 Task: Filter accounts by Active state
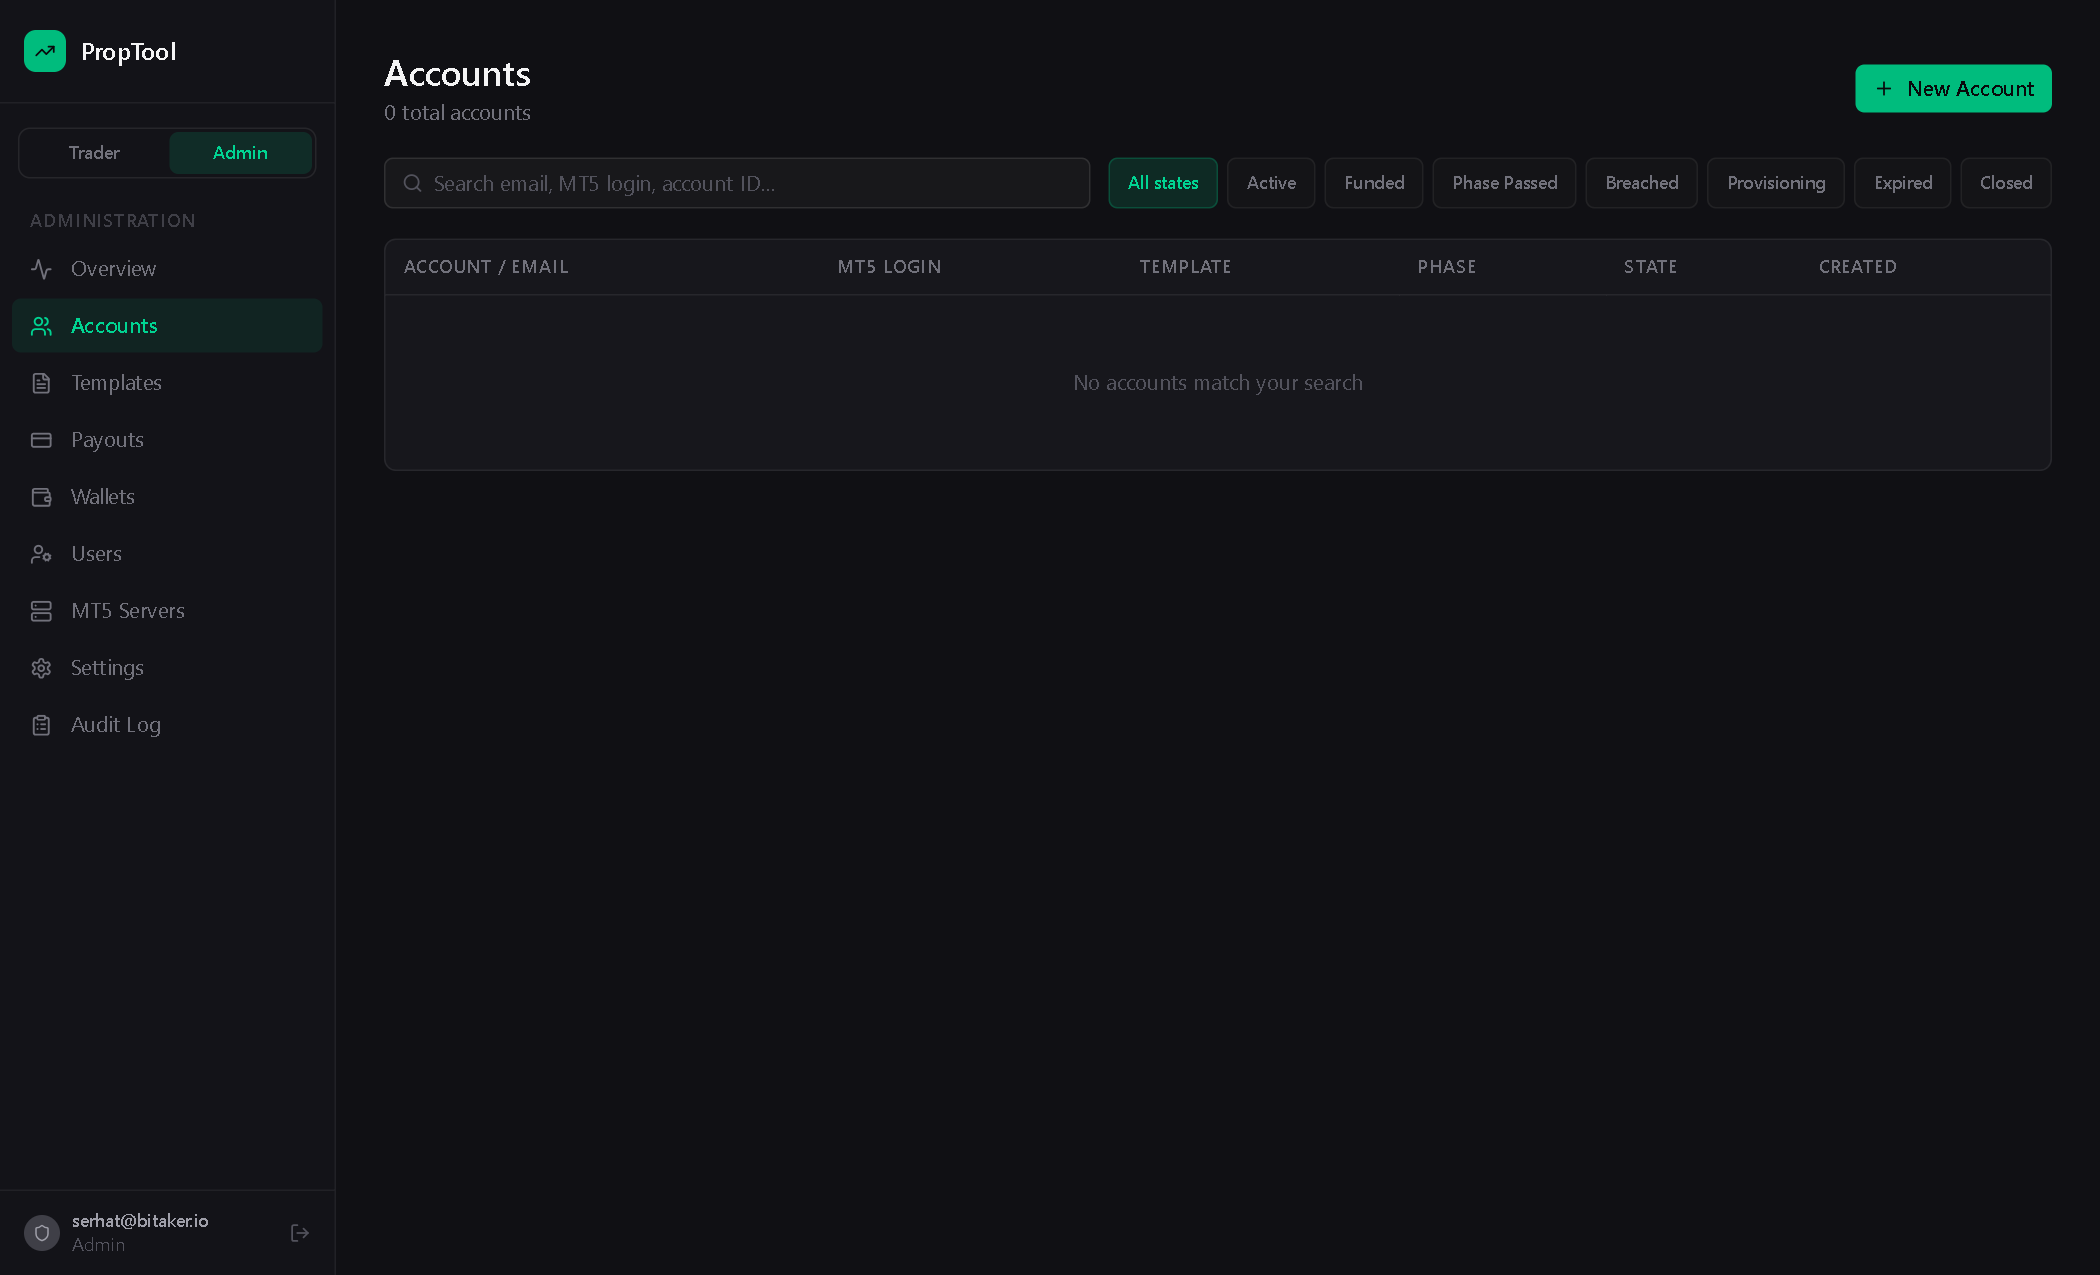1271,183
